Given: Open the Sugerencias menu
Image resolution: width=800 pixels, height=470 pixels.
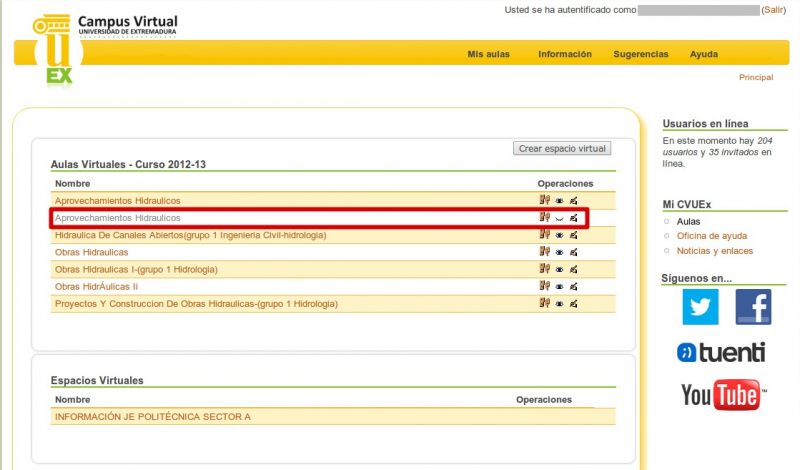Looking at the screenshot, I should coord(641,54).
